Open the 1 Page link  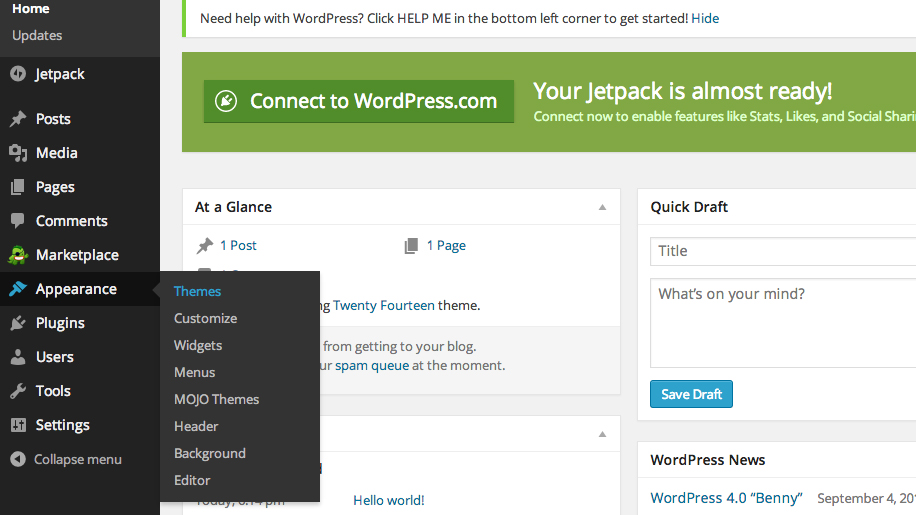[x=446, y=246]
